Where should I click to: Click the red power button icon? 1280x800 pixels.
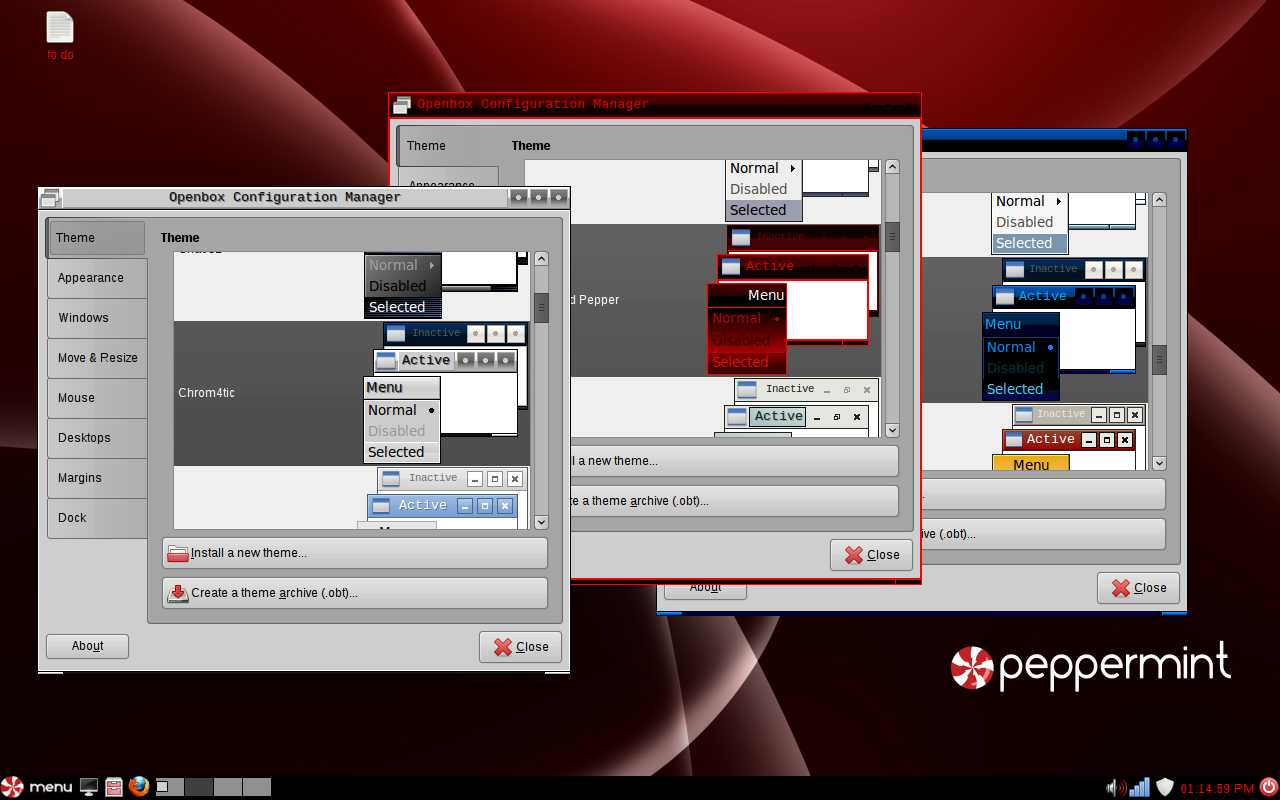[x=1268, y=787]
